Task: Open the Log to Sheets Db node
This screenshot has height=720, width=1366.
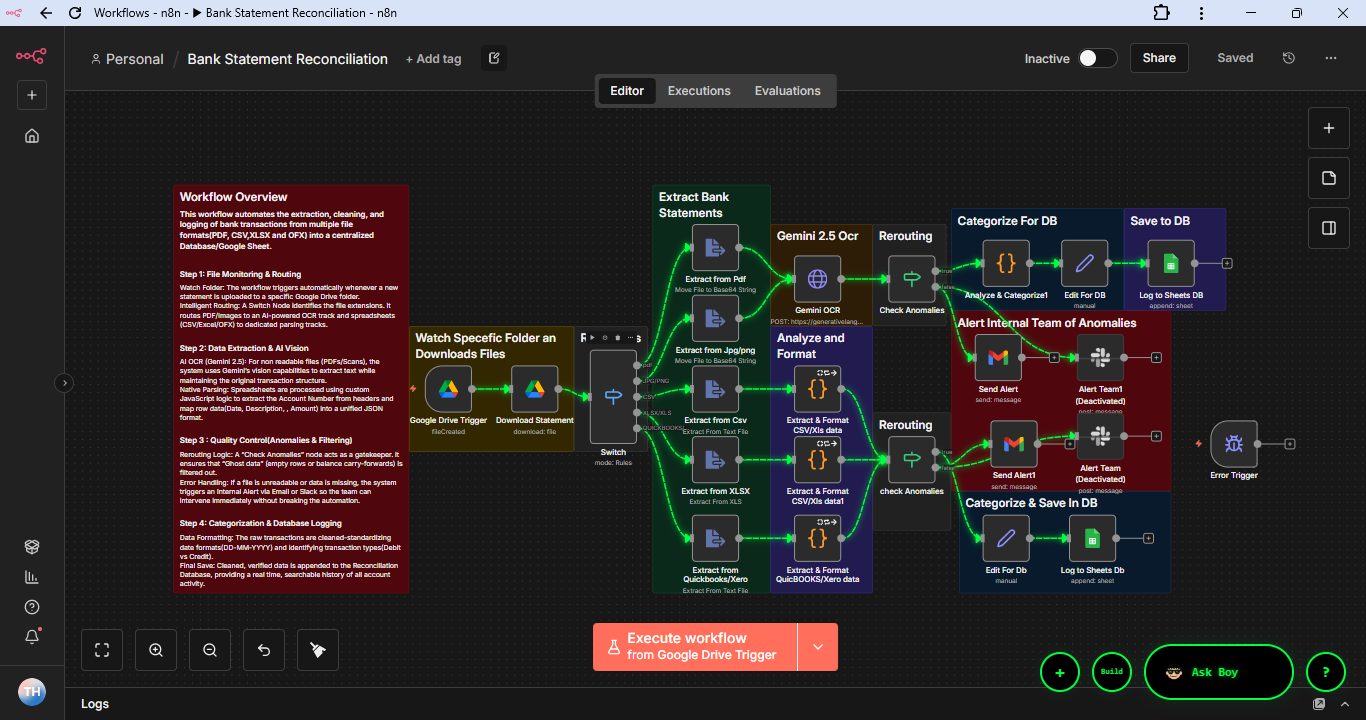Action: (x=1092, y=539)
